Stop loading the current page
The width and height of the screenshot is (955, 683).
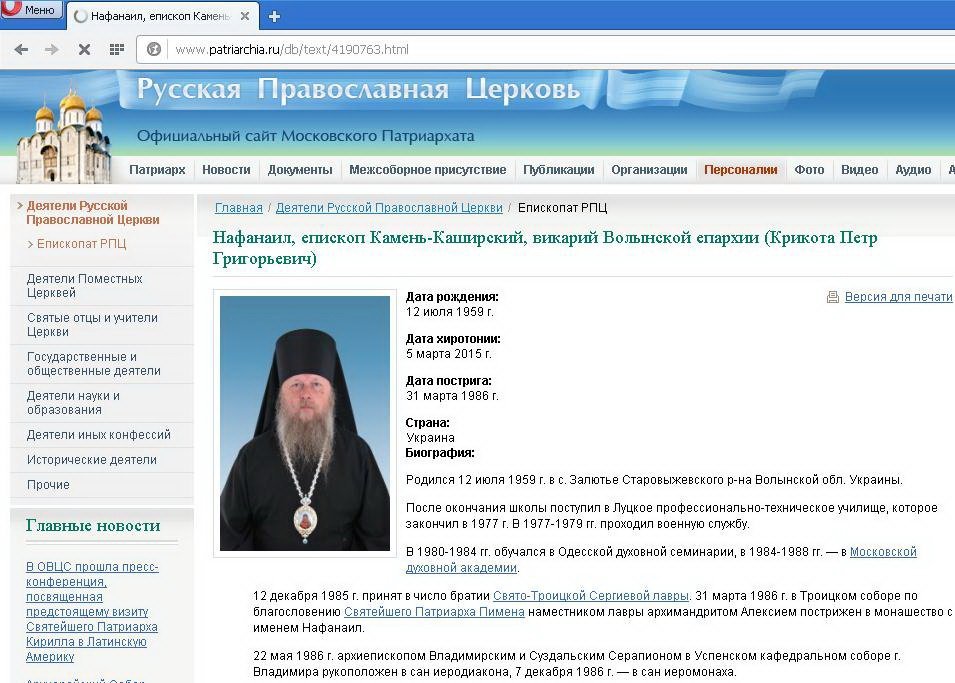84,49
